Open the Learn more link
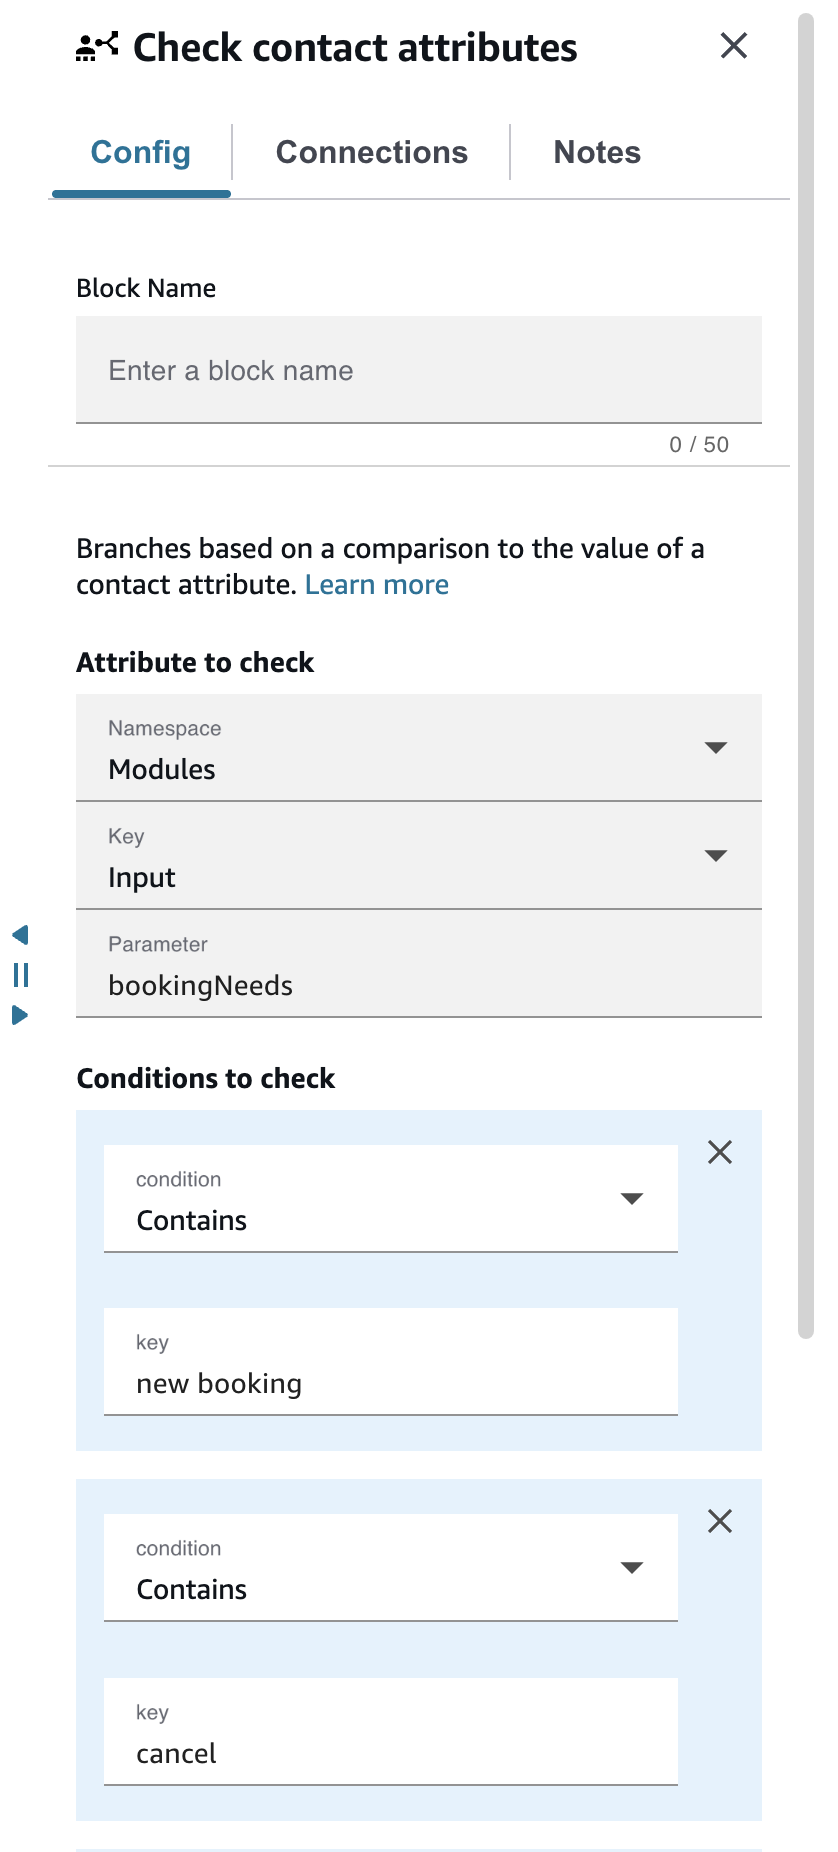This screenshot has width=838, height=1852. pos(377,585)
